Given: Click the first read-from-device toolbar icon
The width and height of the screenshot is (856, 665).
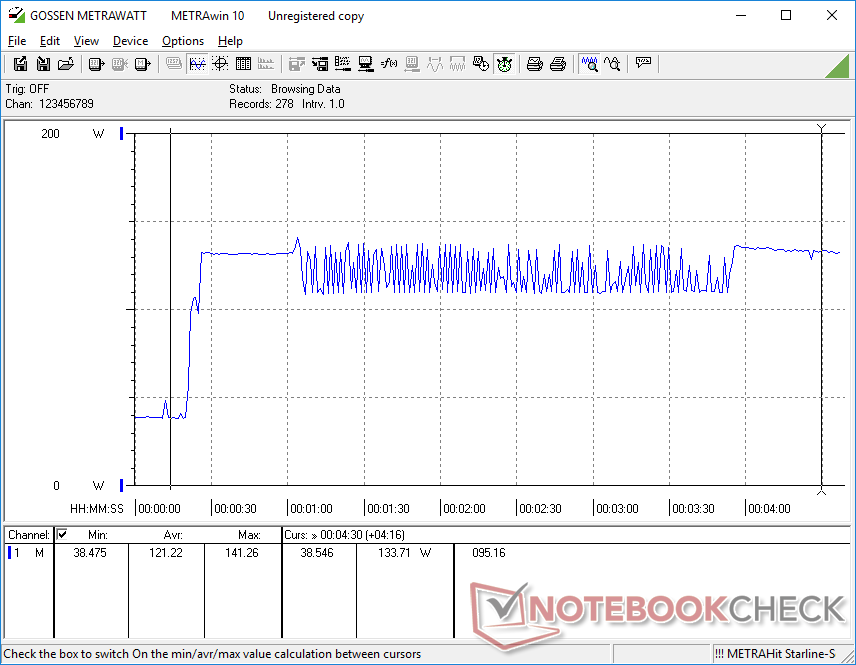Looking at the screenshot, I should coord(96,64).
